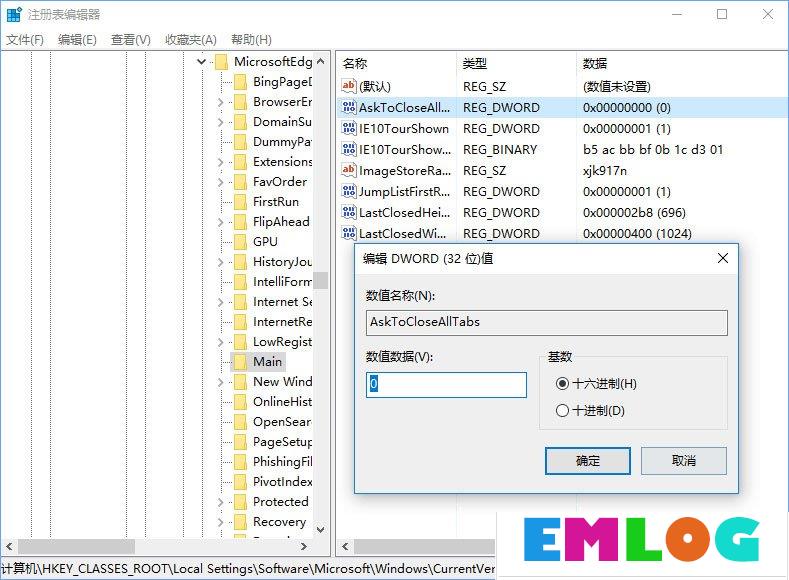
Task: Click the tree pane vertical scrollbar thumb
Action: coord(321,280)
